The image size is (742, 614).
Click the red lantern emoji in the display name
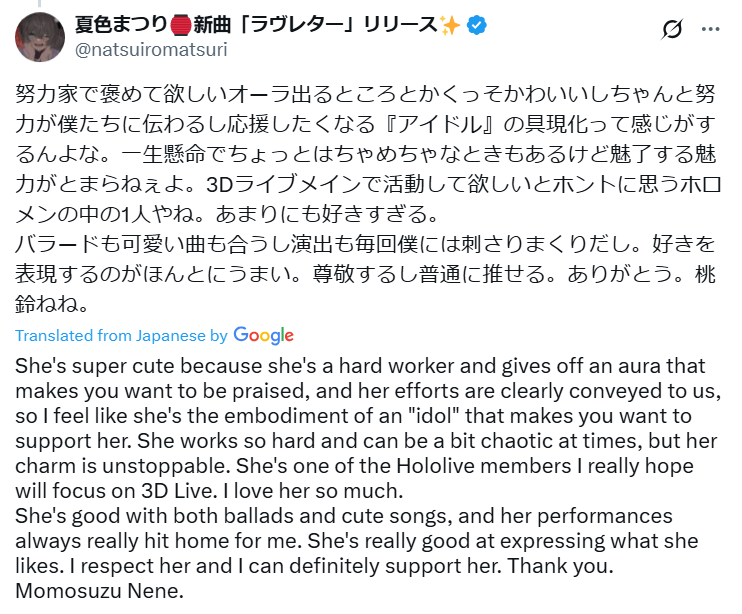180,25
